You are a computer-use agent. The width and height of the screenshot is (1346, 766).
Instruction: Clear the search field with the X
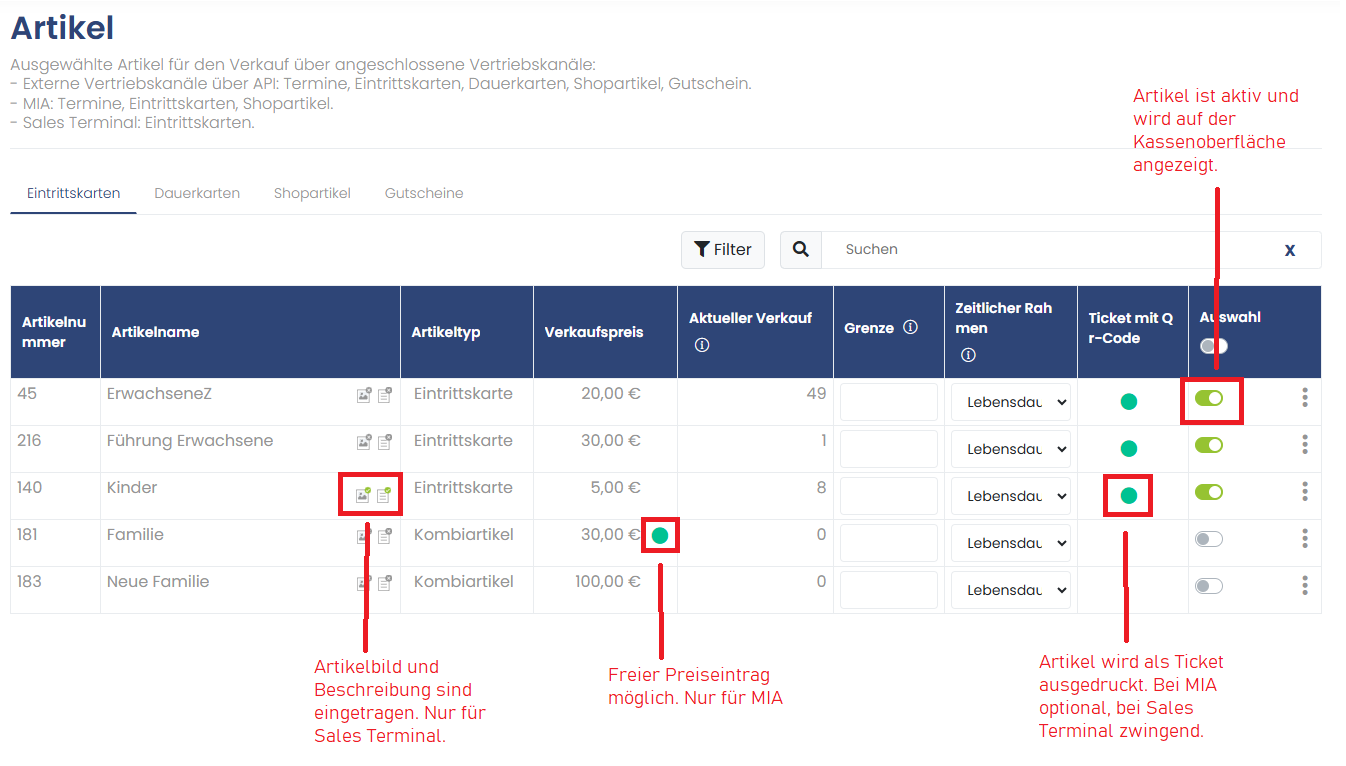[1290, 250]
